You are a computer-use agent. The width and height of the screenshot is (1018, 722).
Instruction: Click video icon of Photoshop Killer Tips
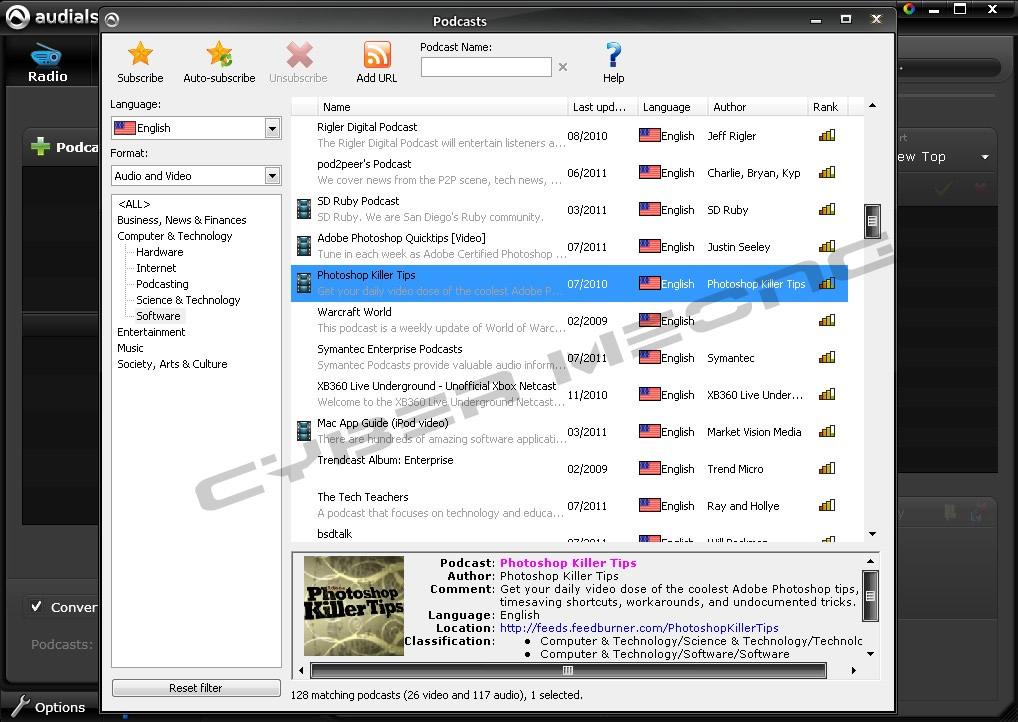[x=303, y=283]
